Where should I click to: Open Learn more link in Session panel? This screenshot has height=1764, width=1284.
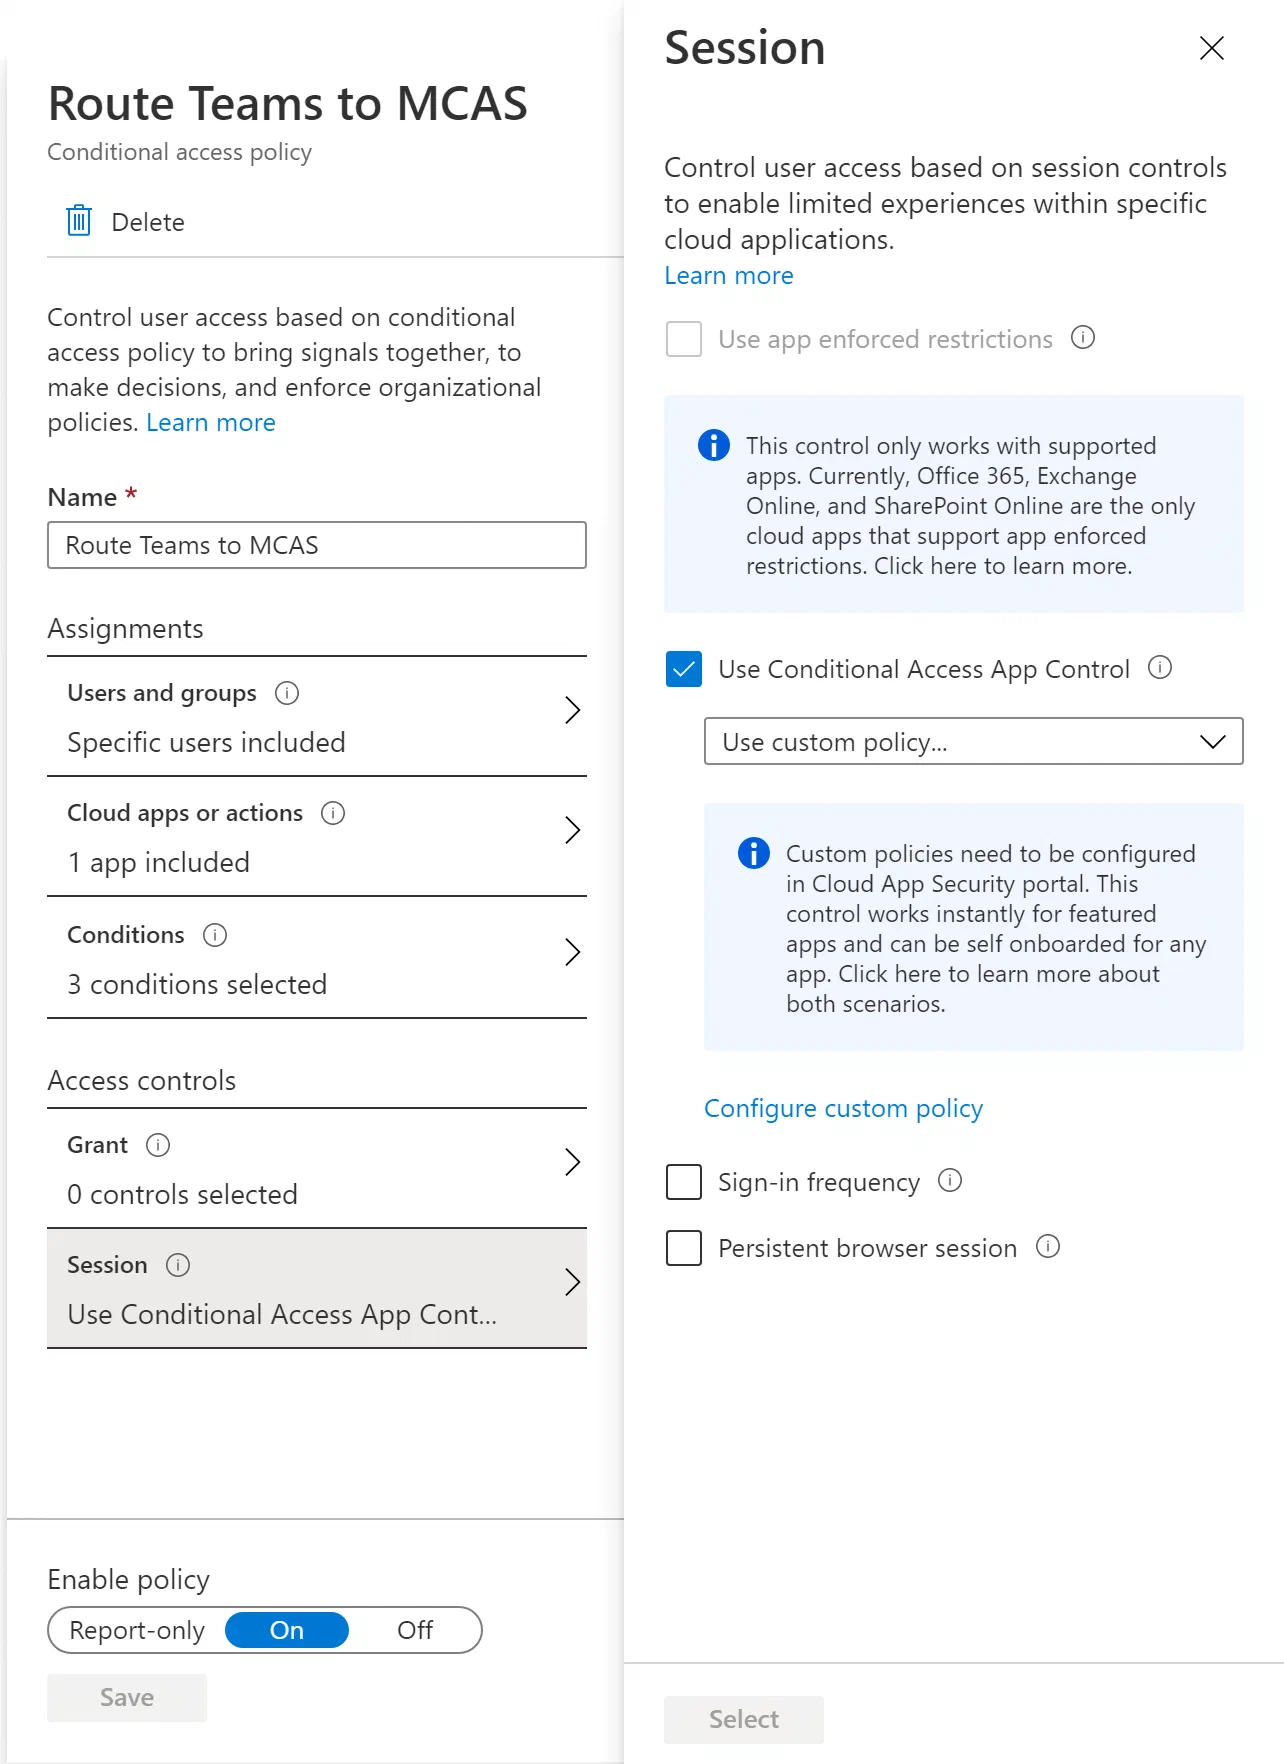click(x=729, y=275)
